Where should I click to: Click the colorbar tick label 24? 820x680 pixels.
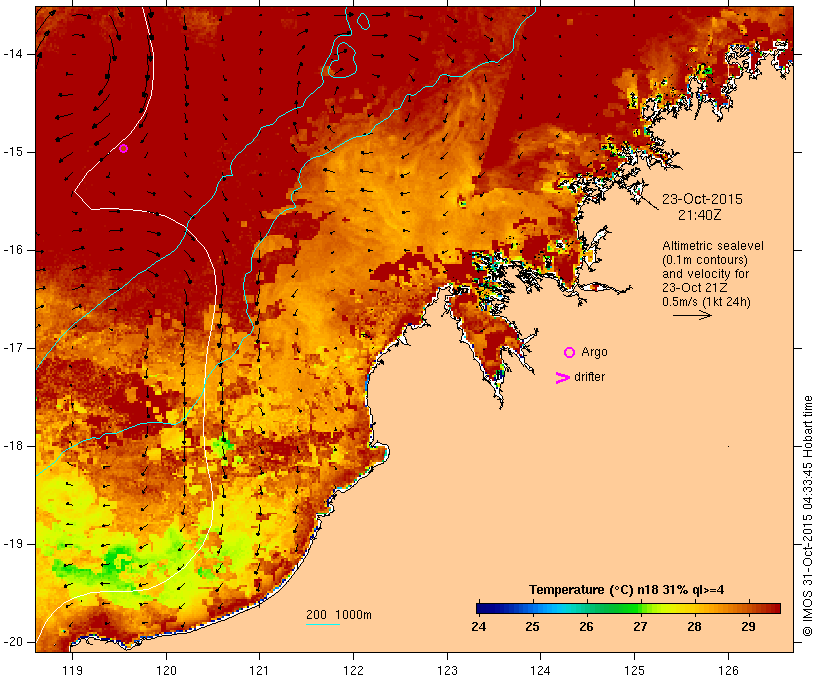479,627
